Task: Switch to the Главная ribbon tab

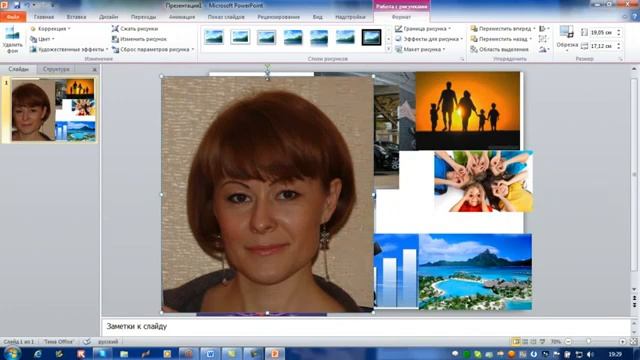Action: (x=44, y=17)
